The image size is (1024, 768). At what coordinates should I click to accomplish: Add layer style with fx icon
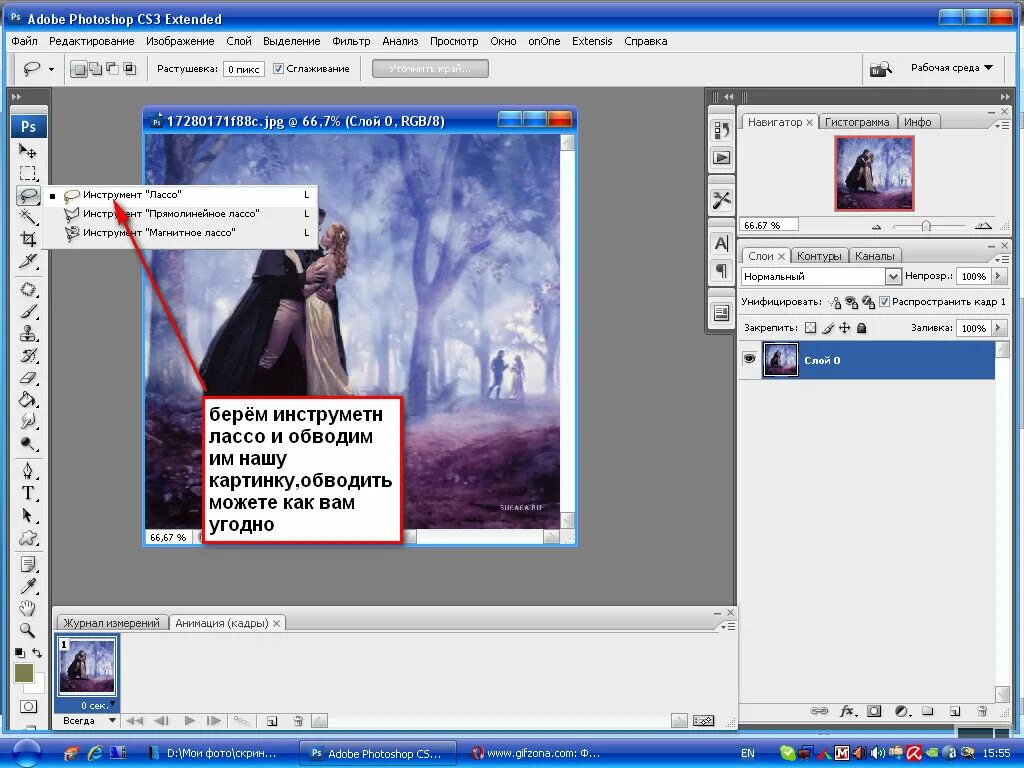pyautogui.click(x=847, y=711)
